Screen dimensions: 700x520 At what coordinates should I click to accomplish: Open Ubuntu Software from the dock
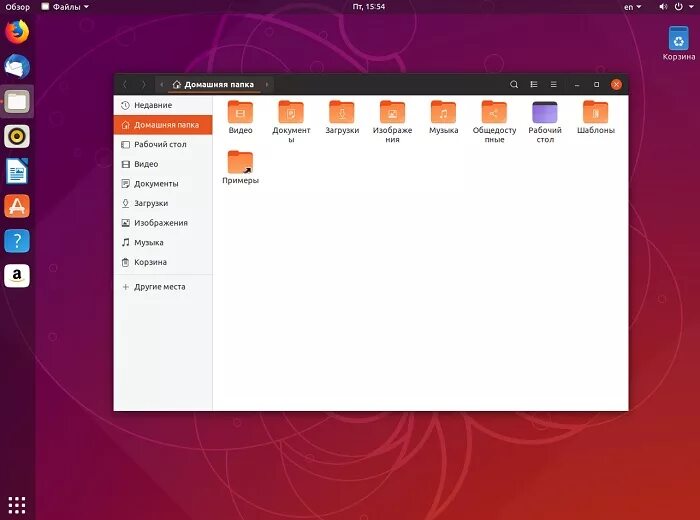17,206
